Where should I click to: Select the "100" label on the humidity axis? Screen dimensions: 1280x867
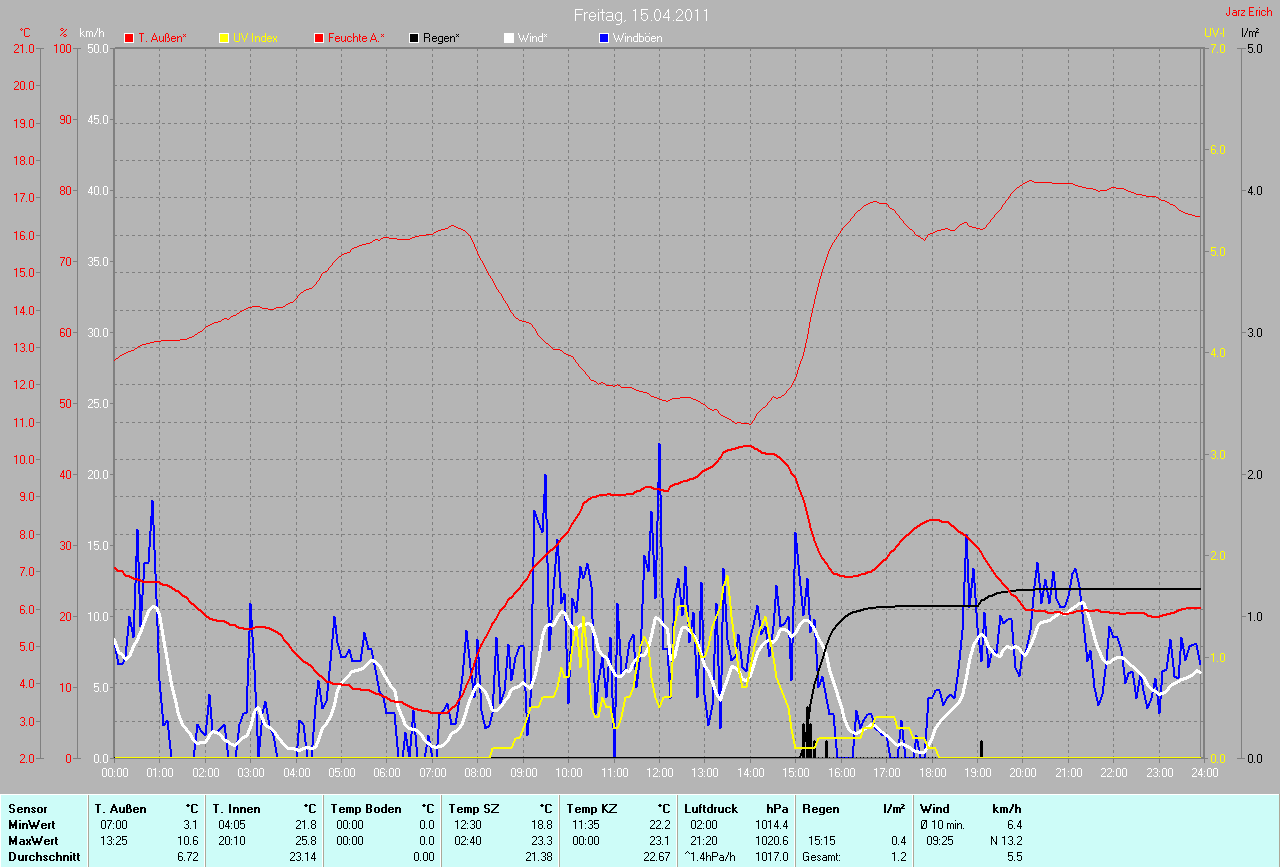[65, 48]
